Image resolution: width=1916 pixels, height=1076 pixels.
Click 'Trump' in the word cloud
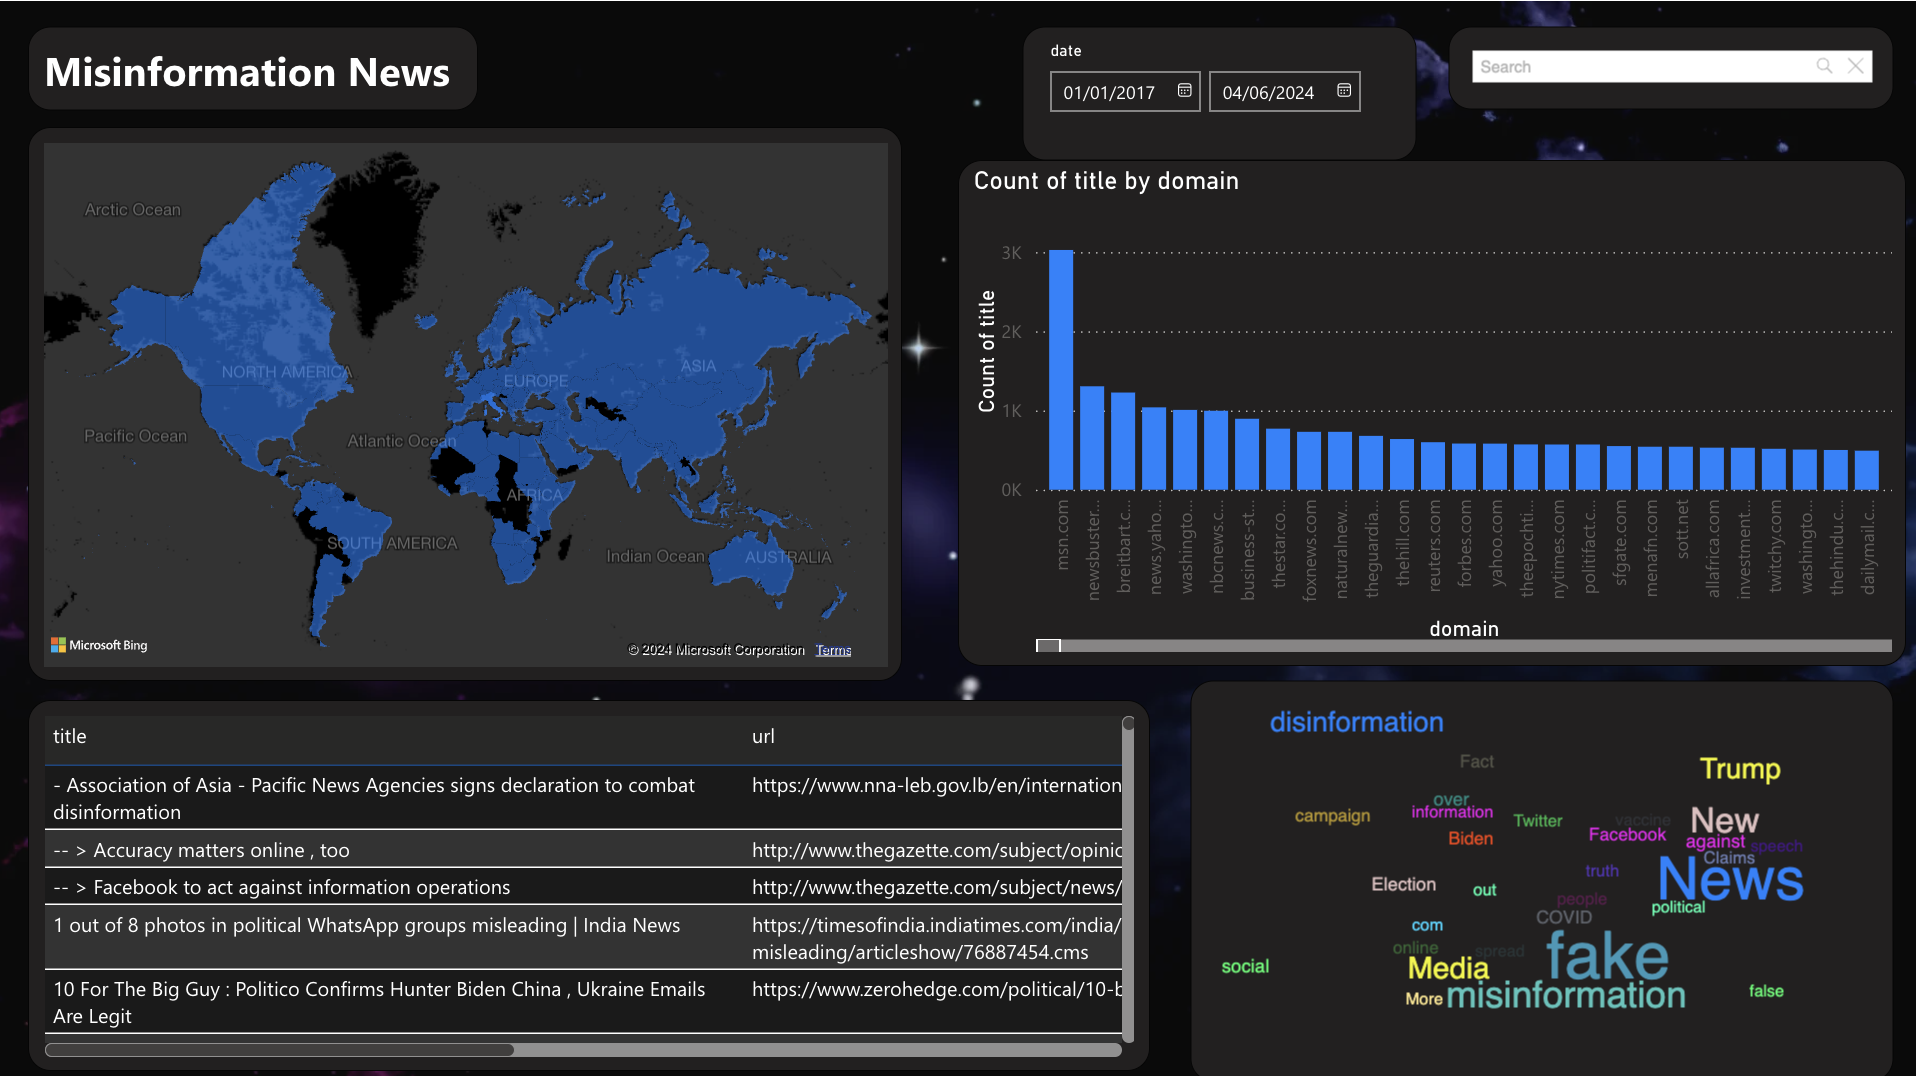pyautogui.click(x=1740, y=769)
